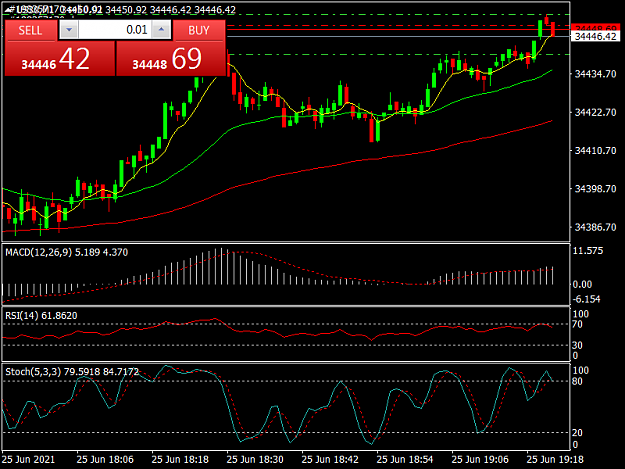Screen dimensions: 625x469
Task: Click the 34386.70 price axis label
Action: click(x=596, y=227)
